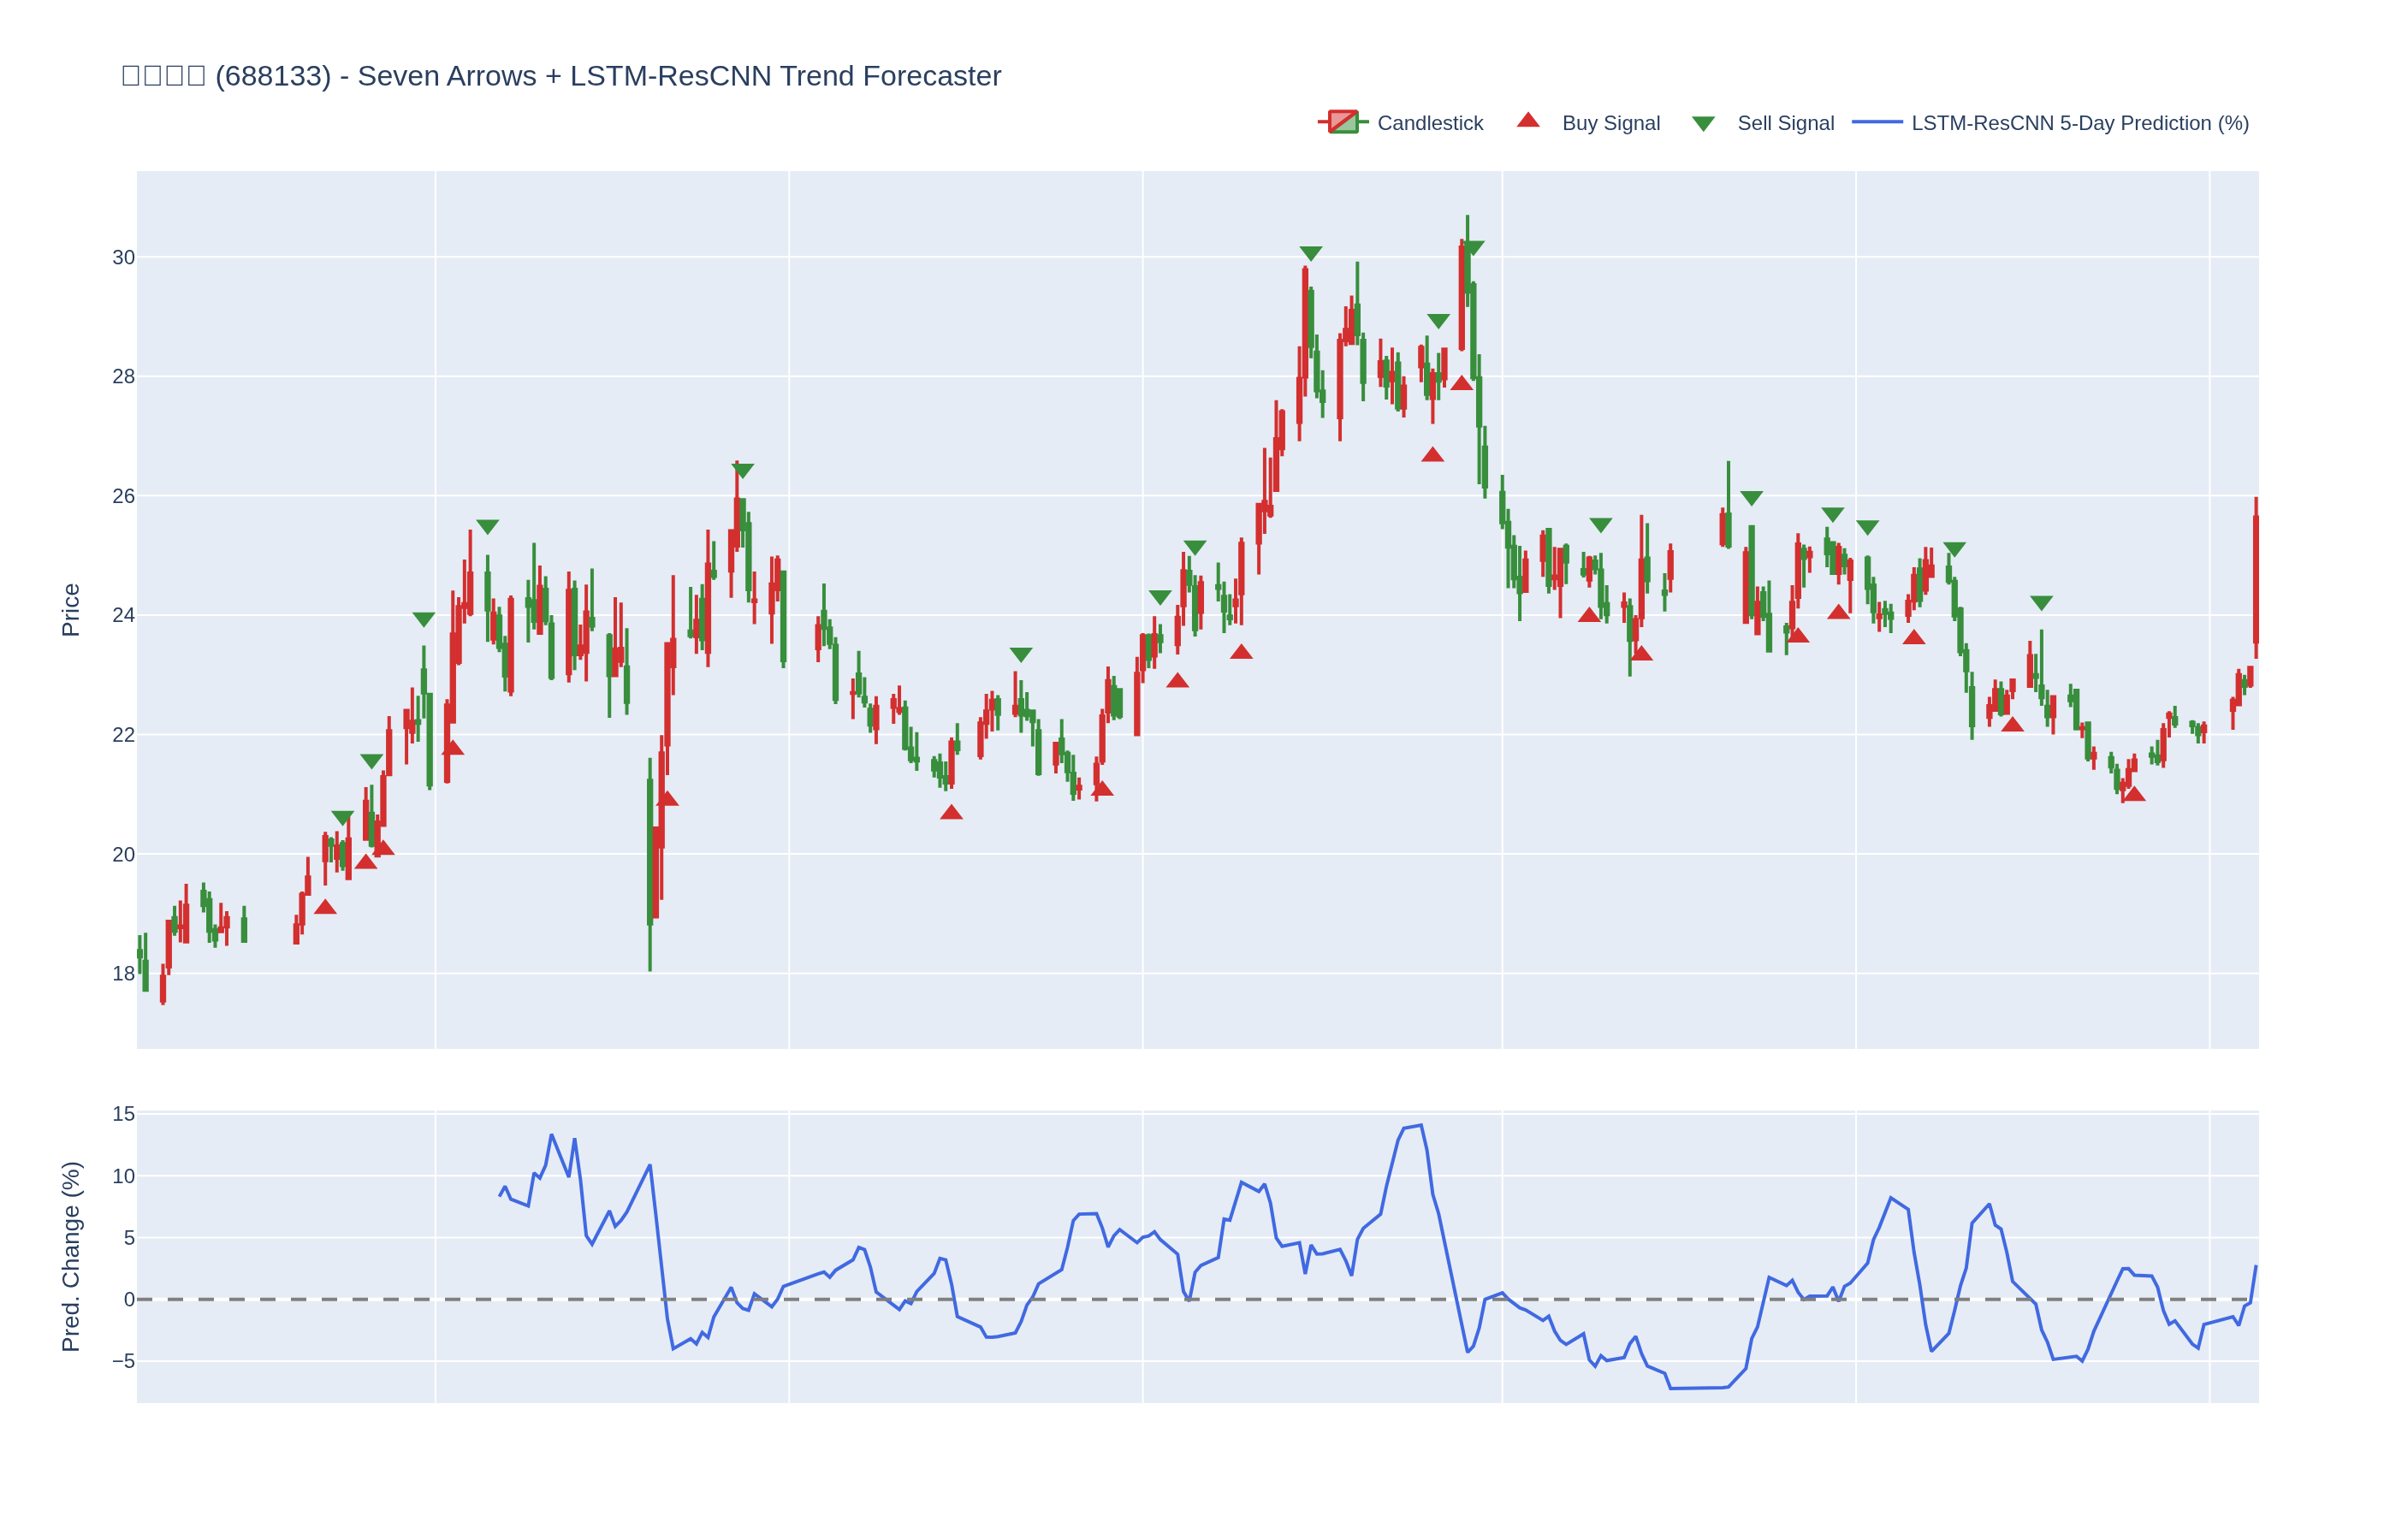Click the 30 tick on price axis
The image size is (2396, 1540).
[123, 258]
